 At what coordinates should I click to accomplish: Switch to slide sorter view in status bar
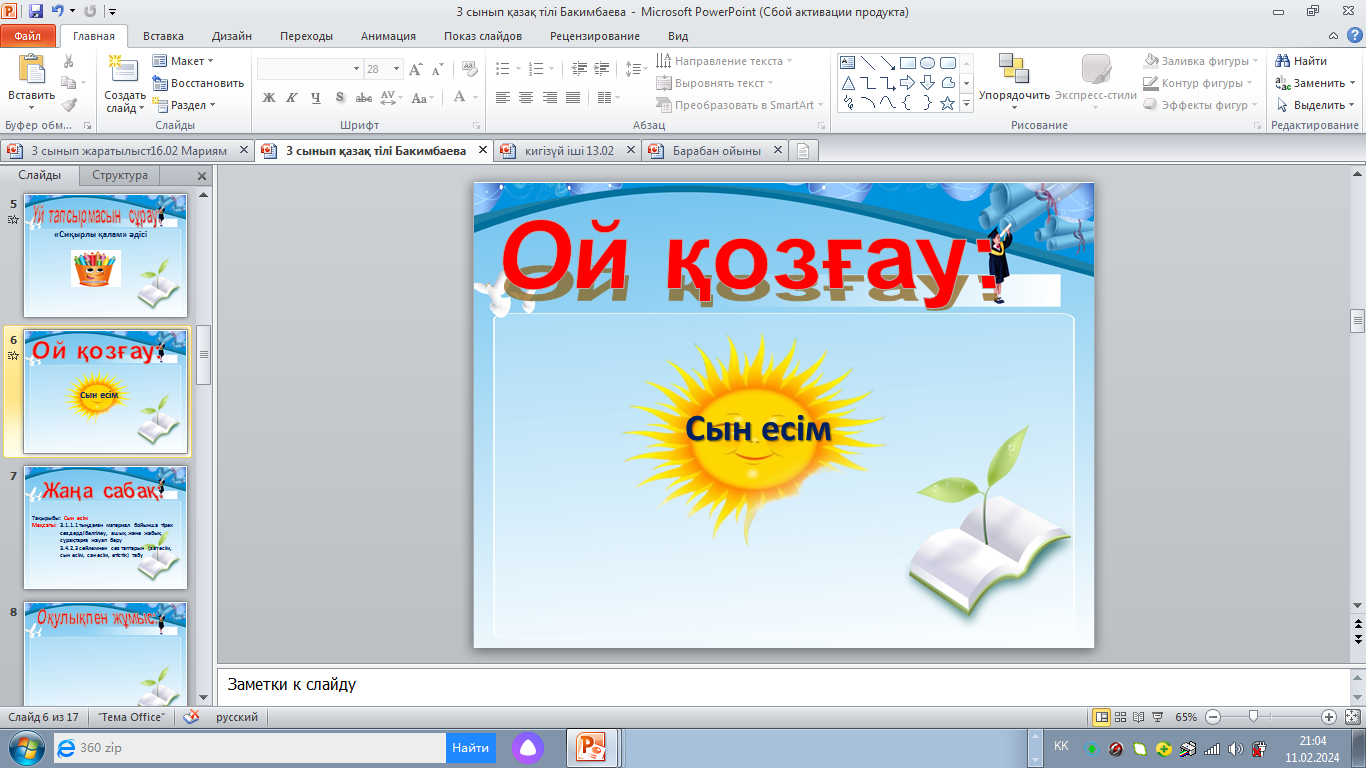point(1120,717)
